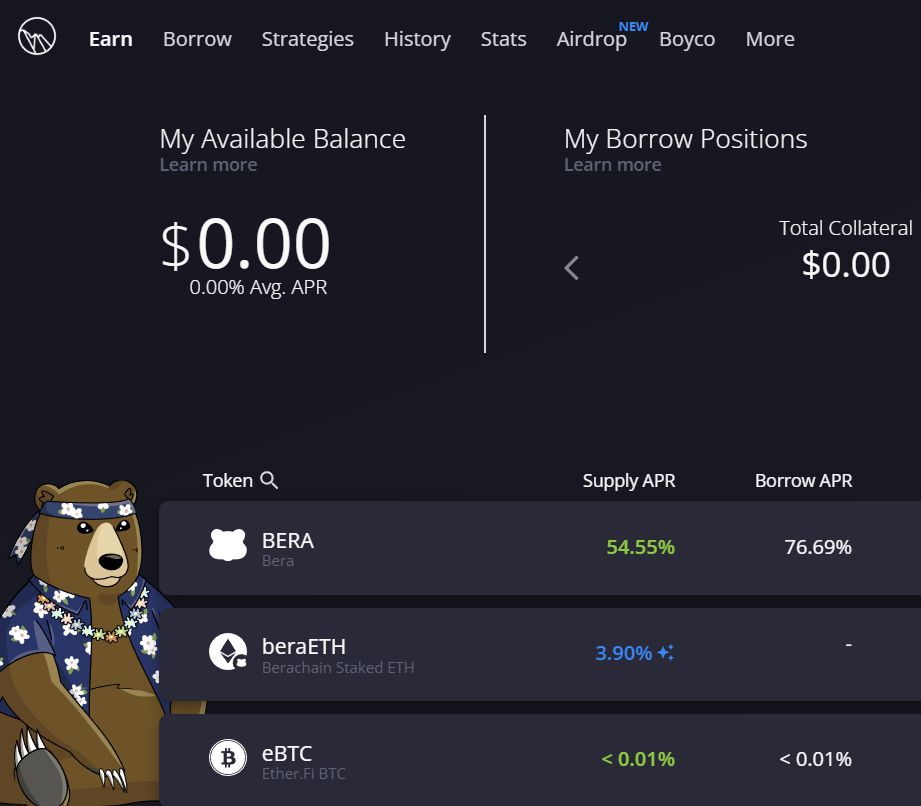Viewport: 921px width, 806px height.
Task: Navigate to the Boyco tab
Action: tap(687, 39)
